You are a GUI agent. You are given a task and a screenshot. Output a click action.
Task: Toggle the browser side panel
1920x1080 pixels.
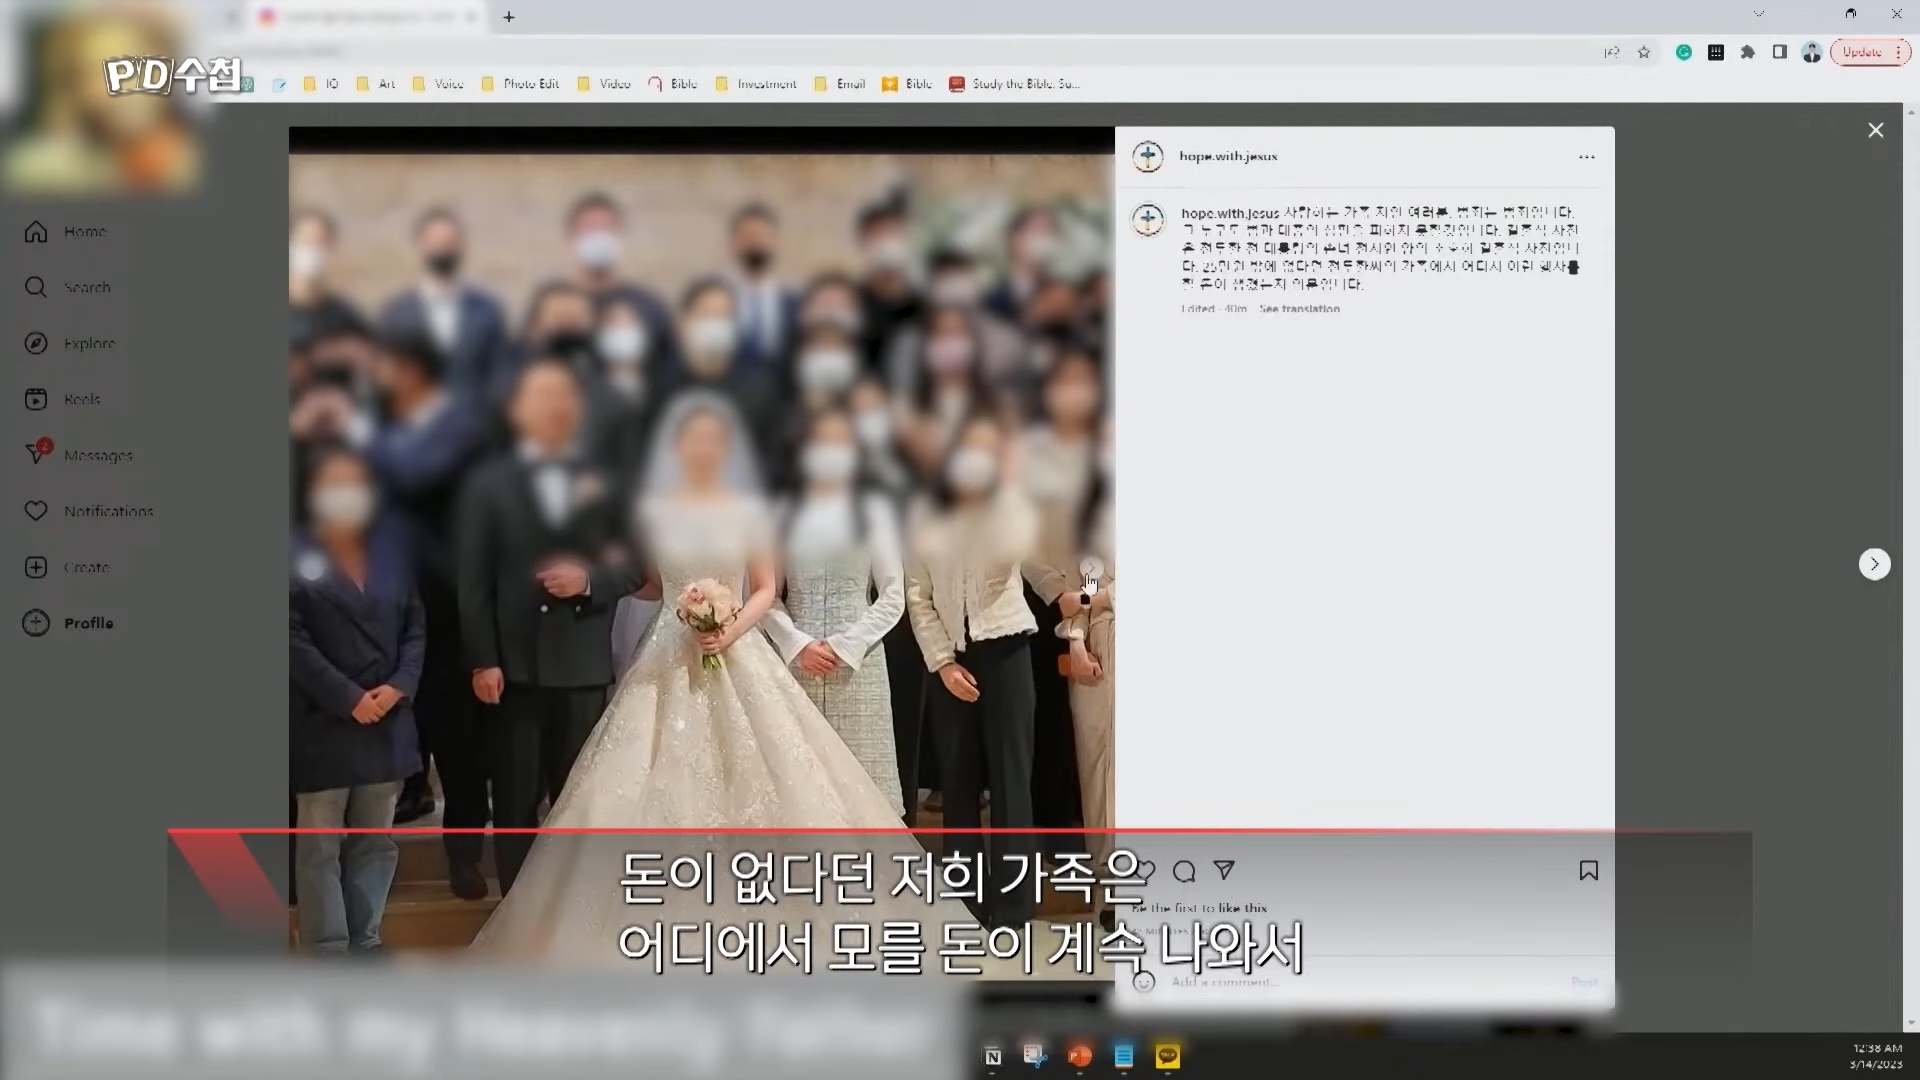pyautogui.click(x=1780, y=52)
